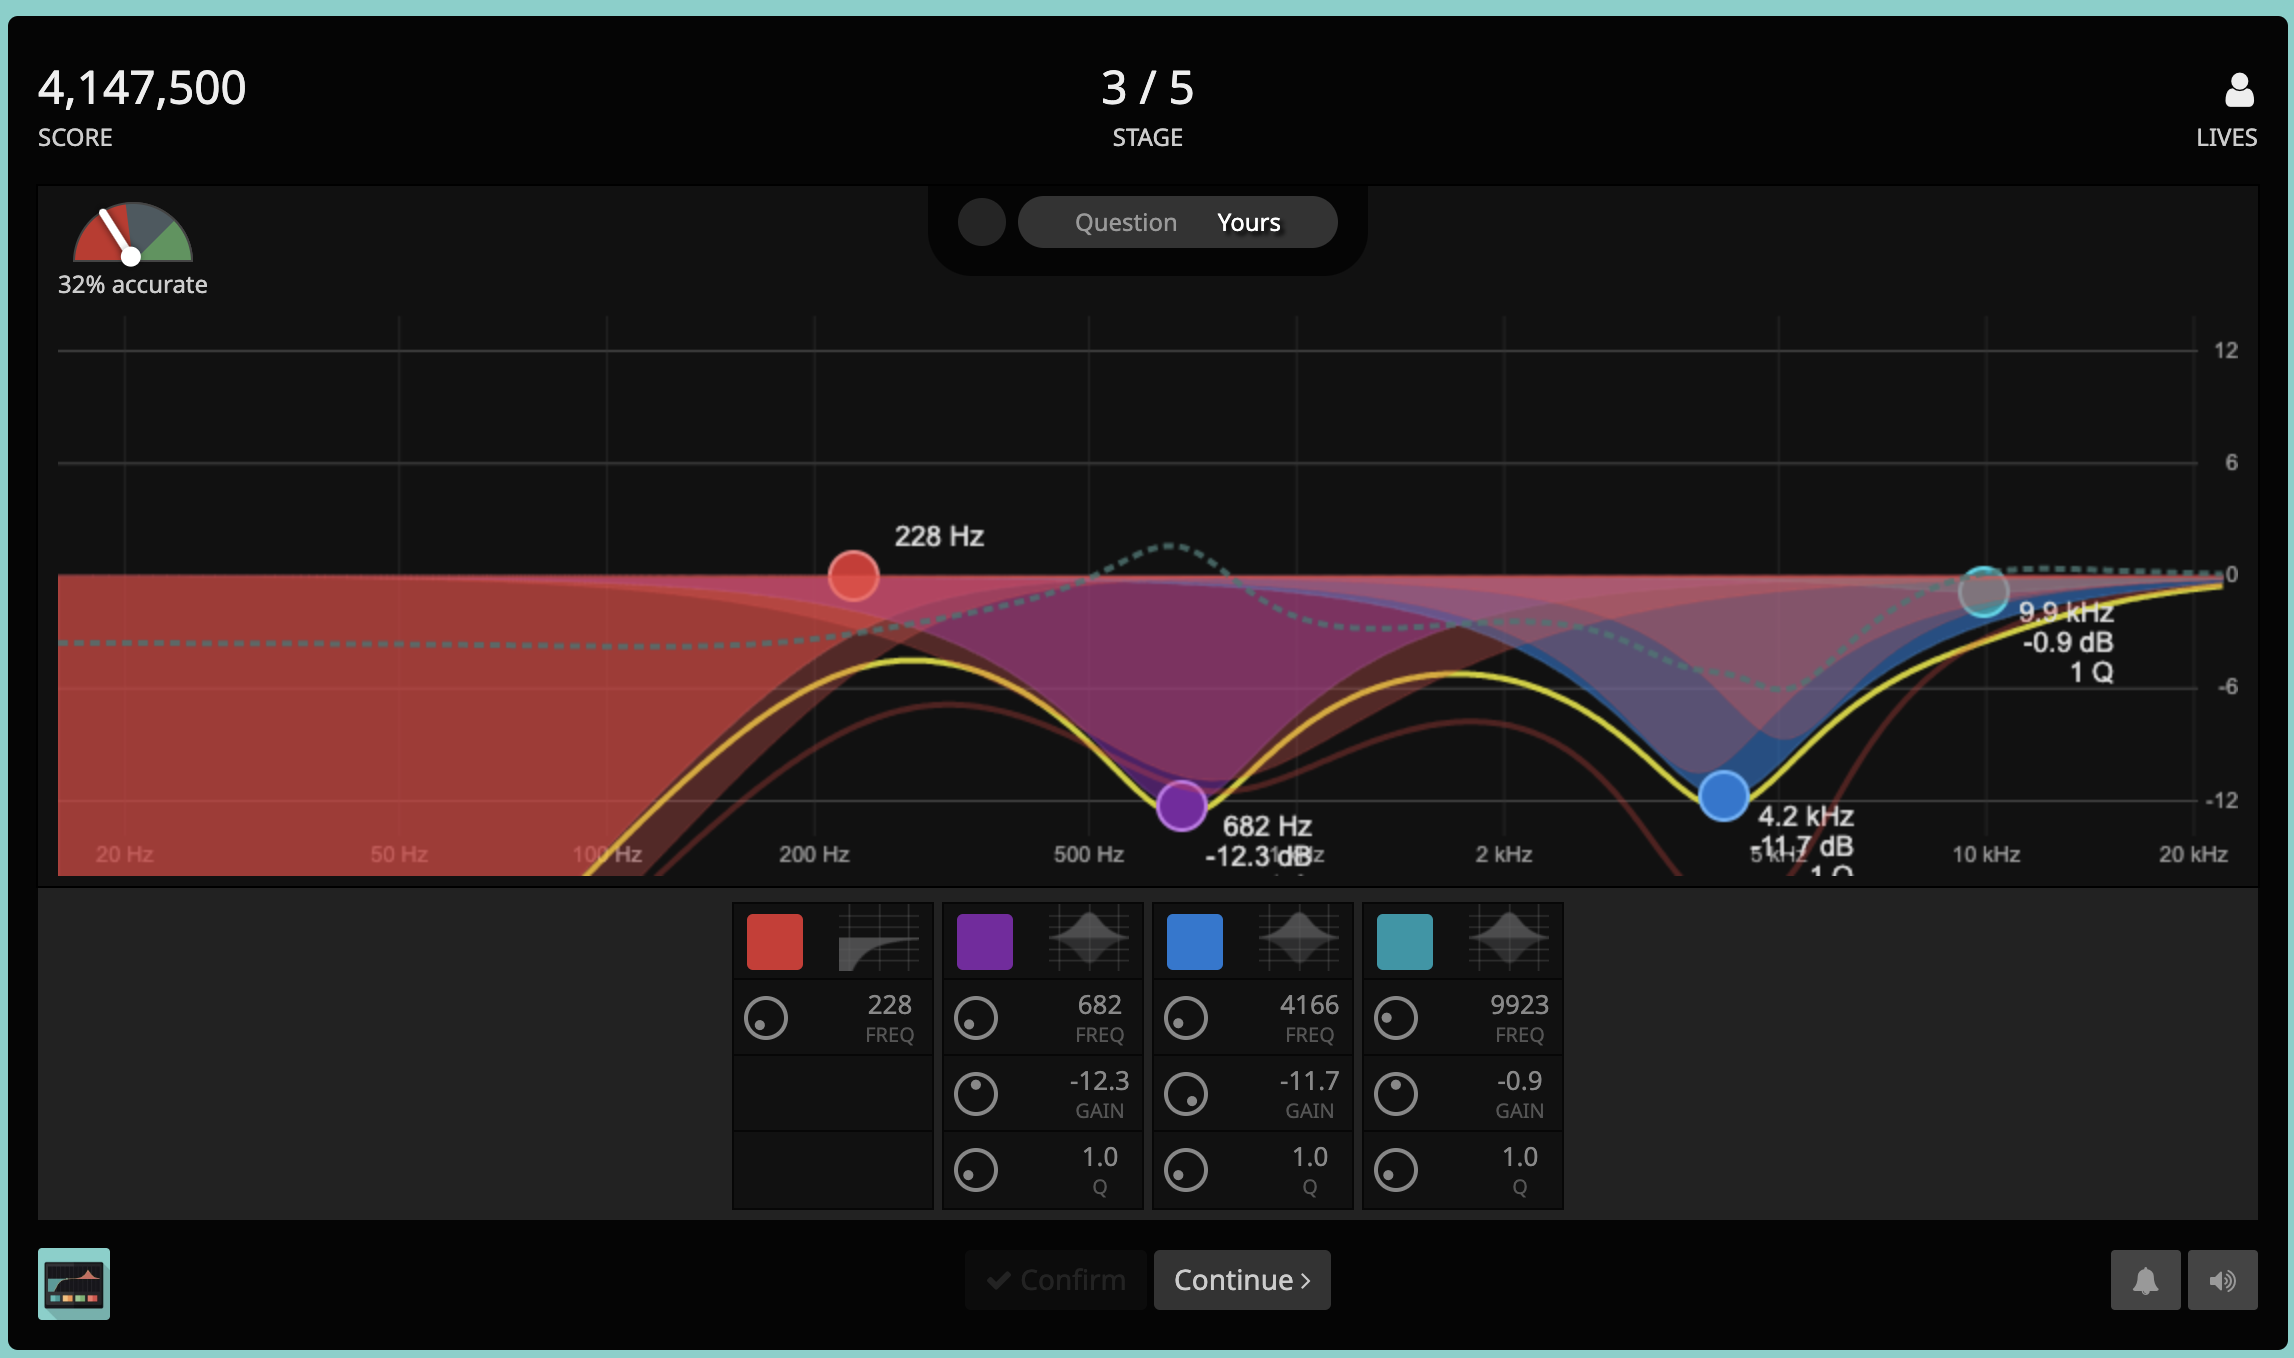Viewport: 2294px width, 1358px height.
Task: Adjust the GAIN knob on the blue band
Action: coord(1187,1093)
